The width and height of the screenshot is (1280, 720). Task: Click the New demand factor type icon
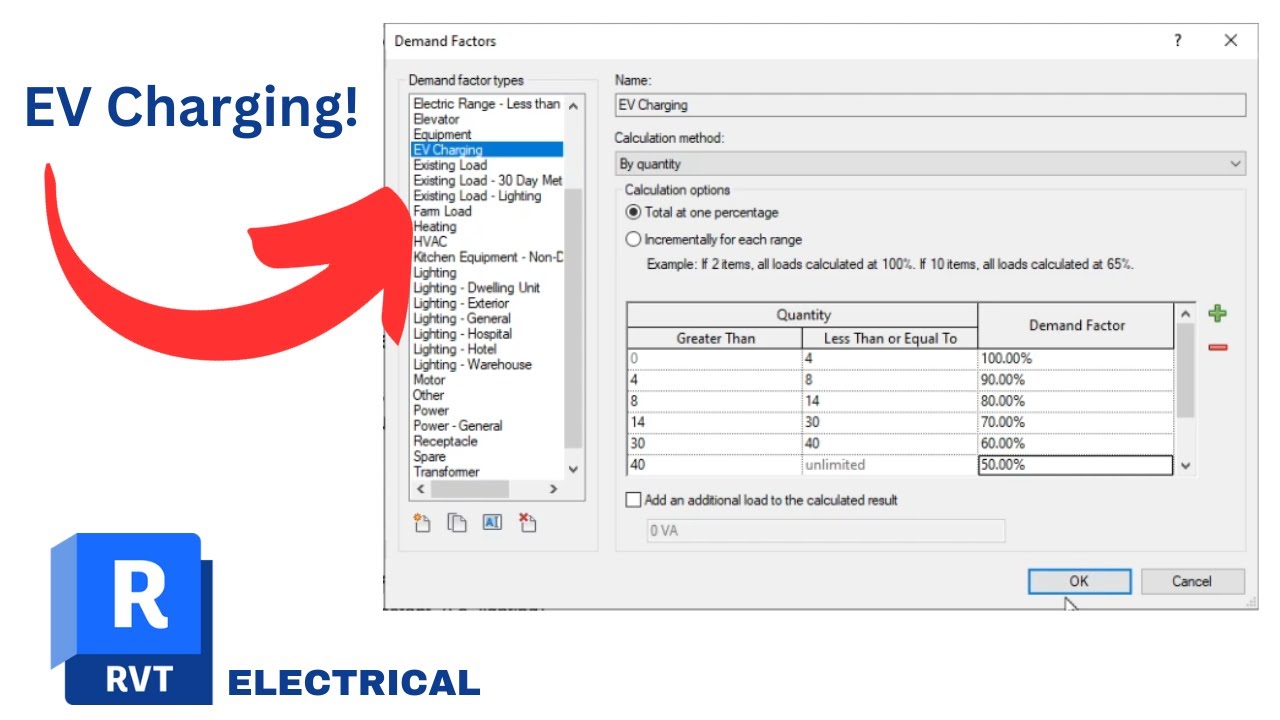click(422, 522)
